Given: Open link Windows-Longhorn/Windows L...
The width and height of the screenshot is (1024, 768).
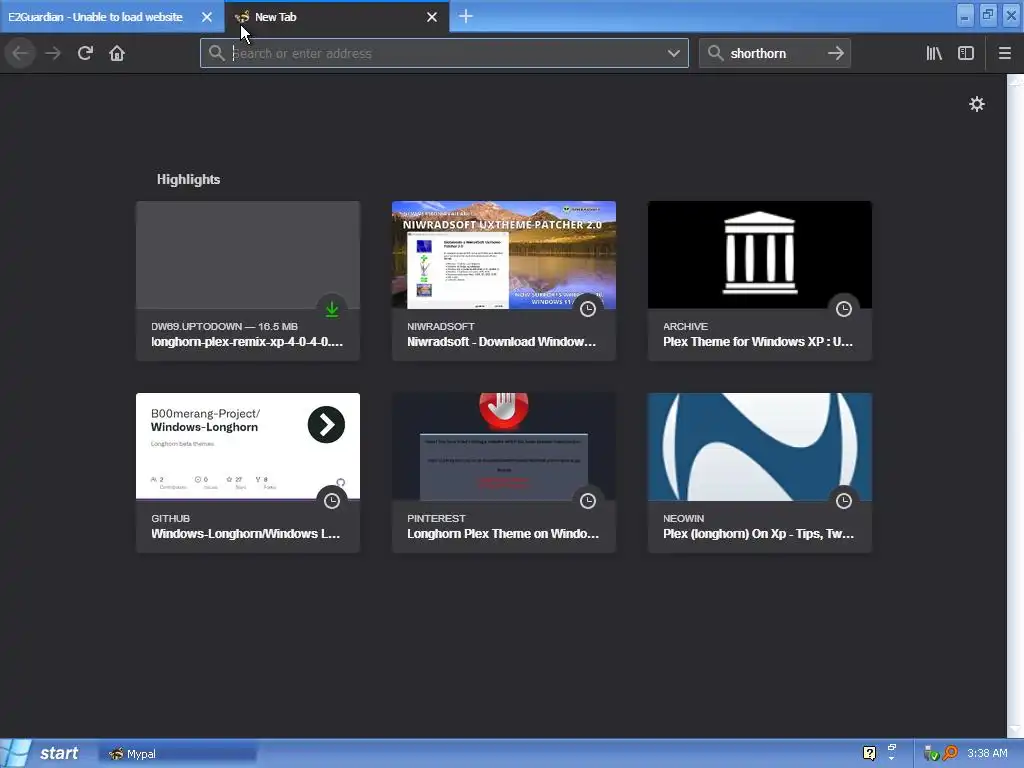Looking at the screenshot, I should [246, 534].
